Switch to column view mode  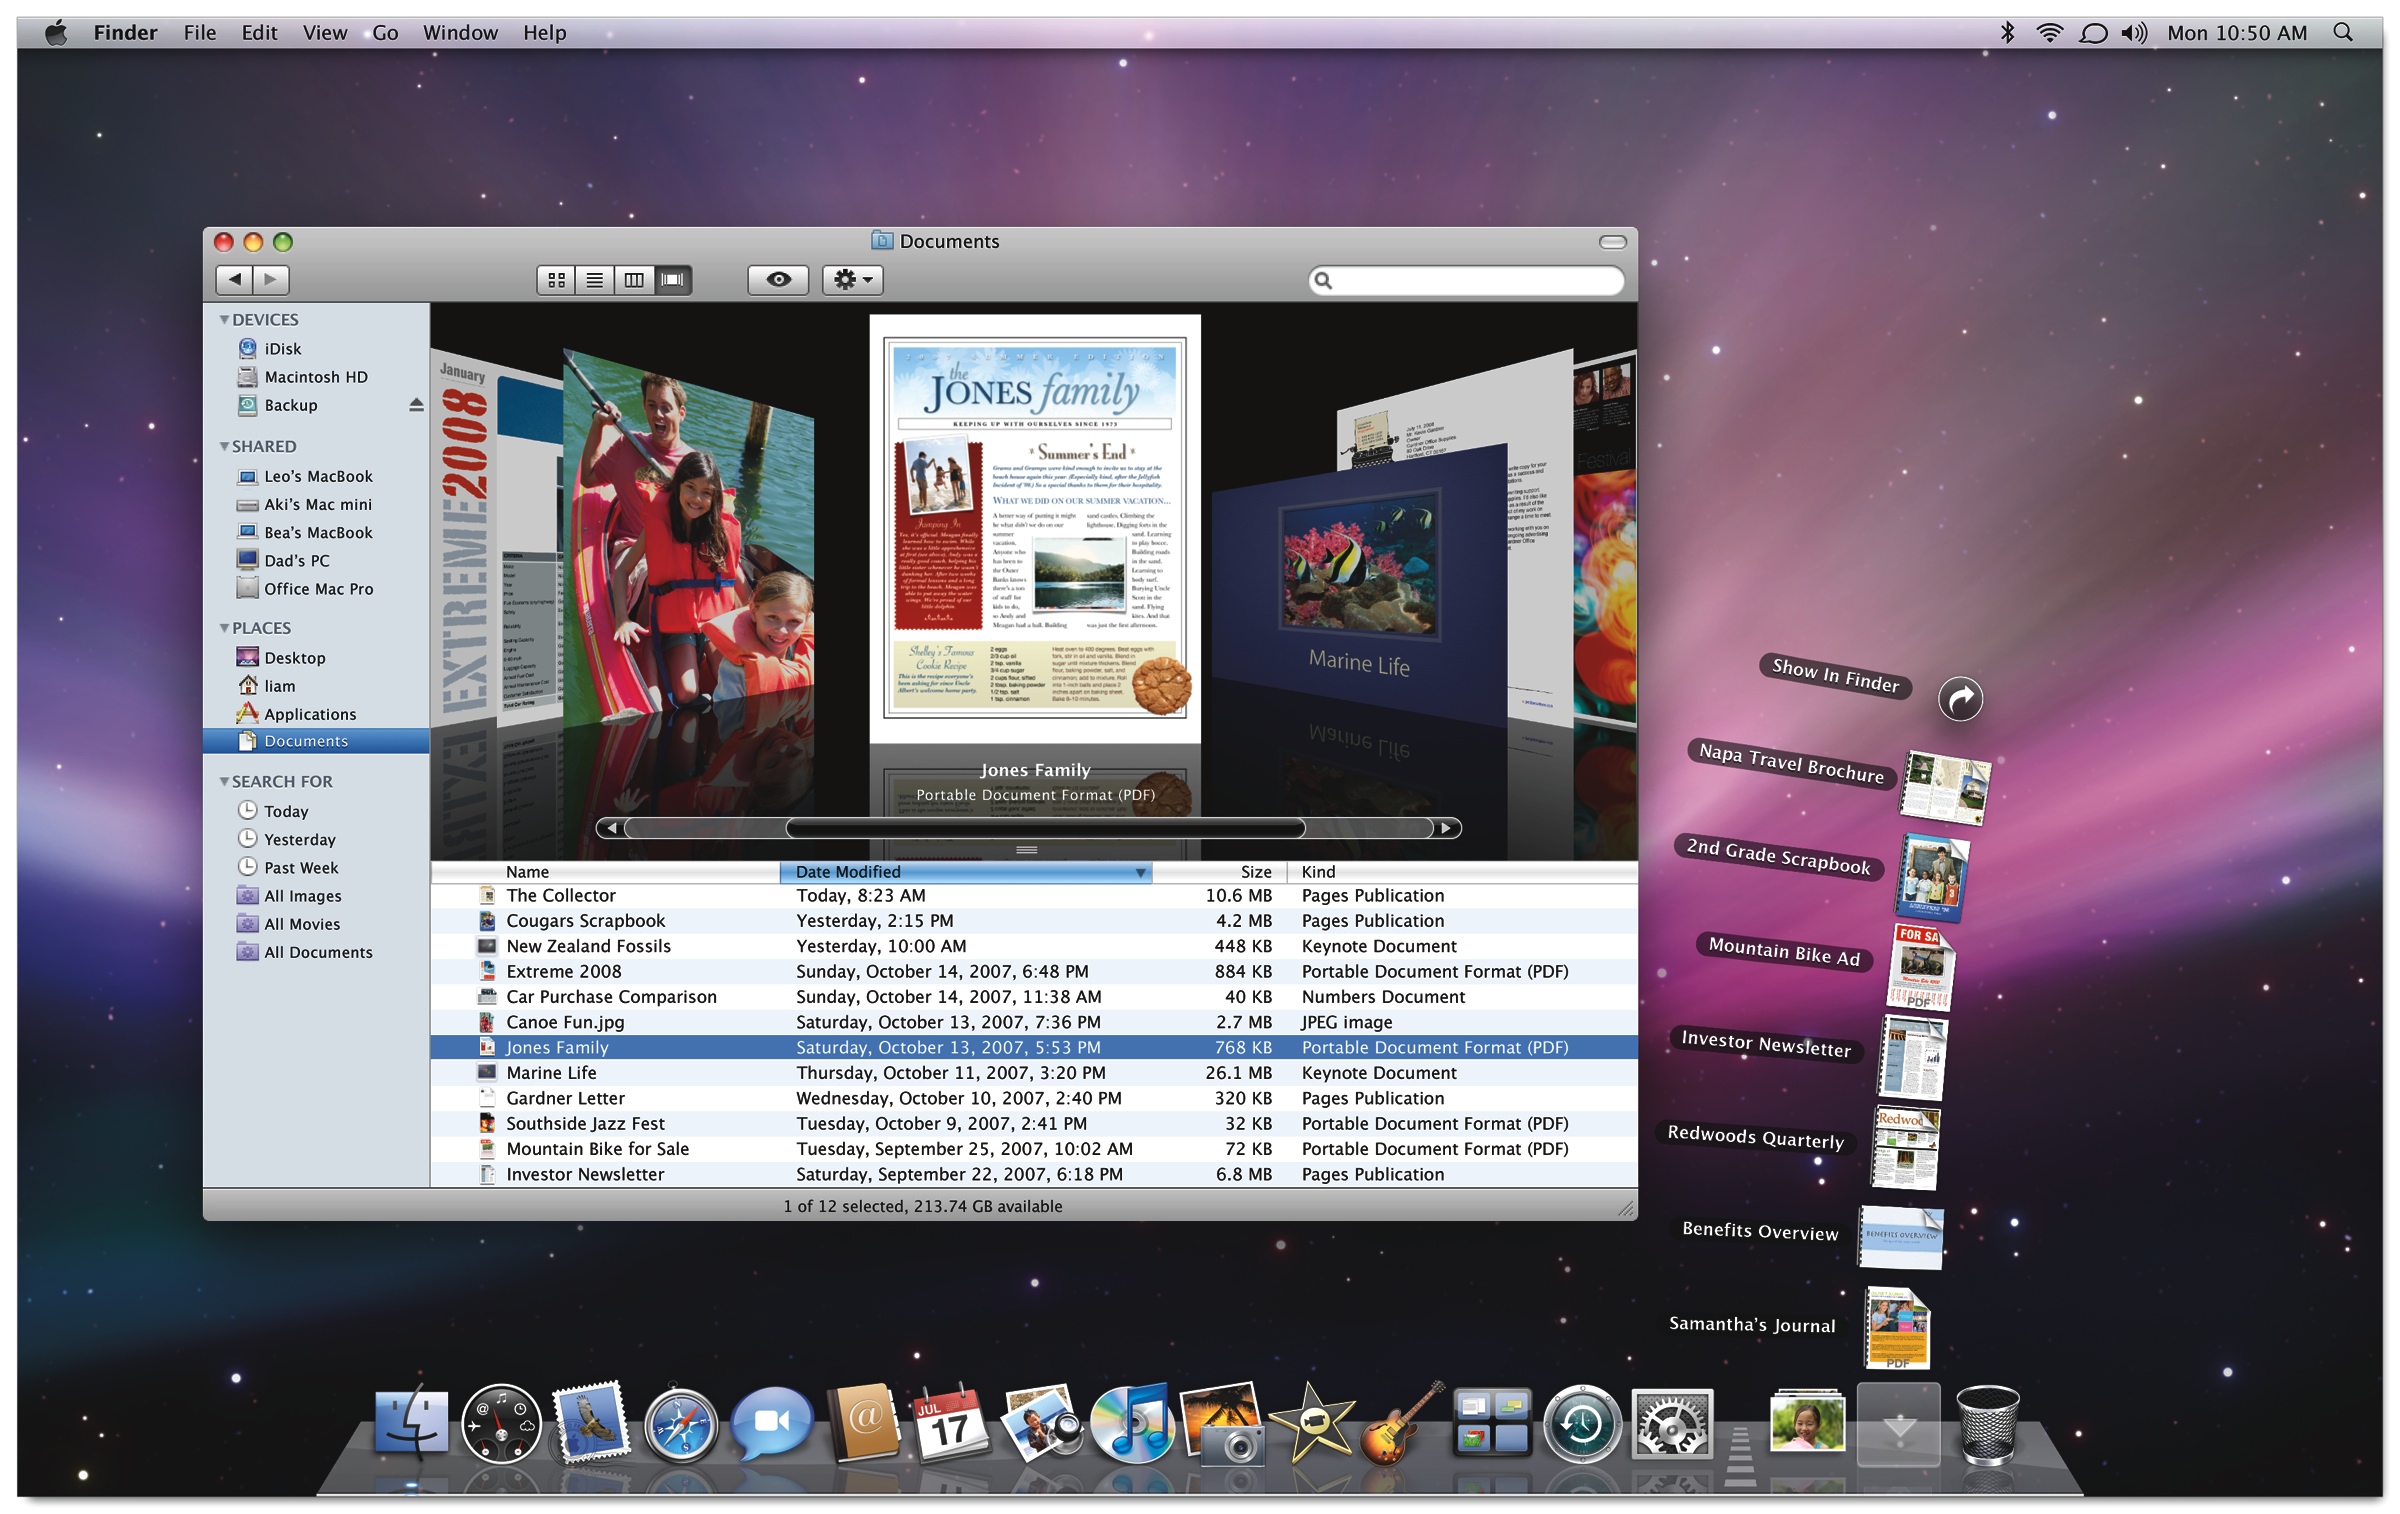[x=633, y=280]
